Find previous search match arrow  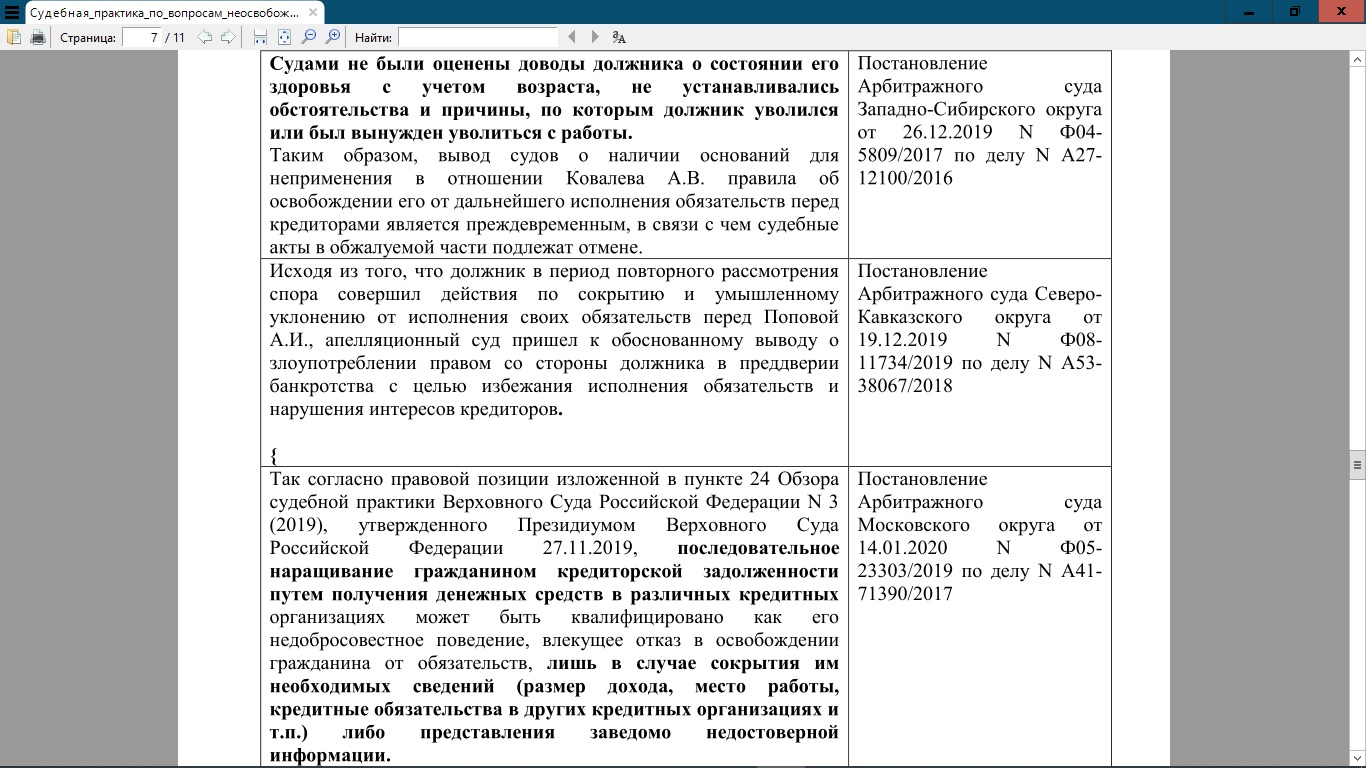[572, 37]
